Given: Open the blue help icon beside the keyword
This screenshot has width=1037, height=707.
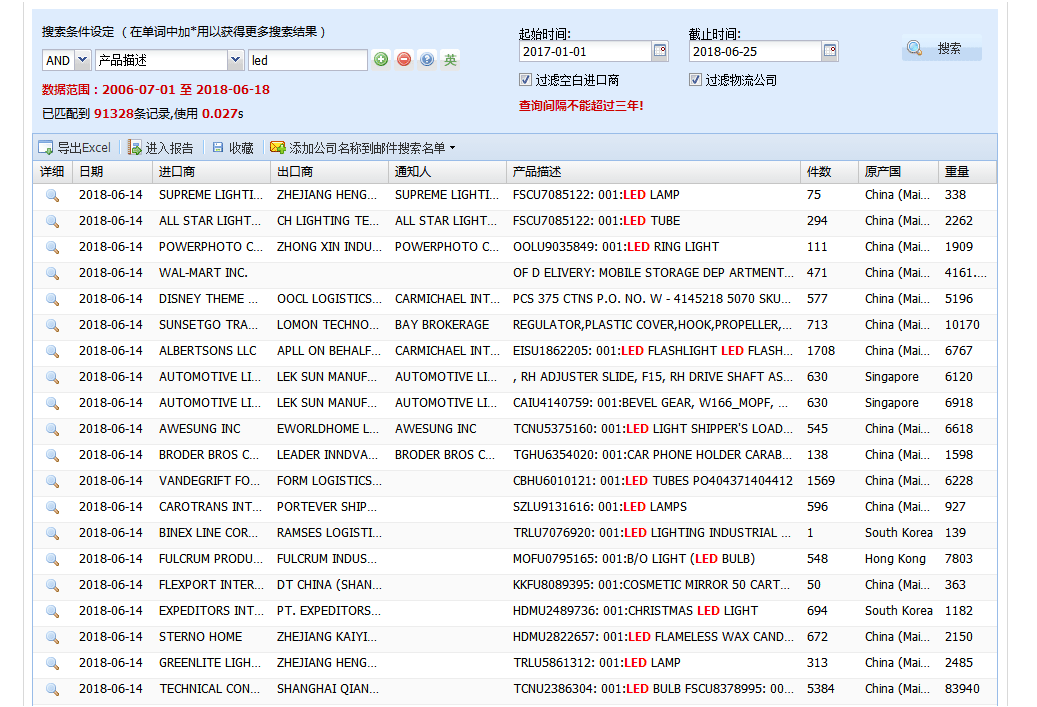Looking at the screenshot, I should 427,60.
